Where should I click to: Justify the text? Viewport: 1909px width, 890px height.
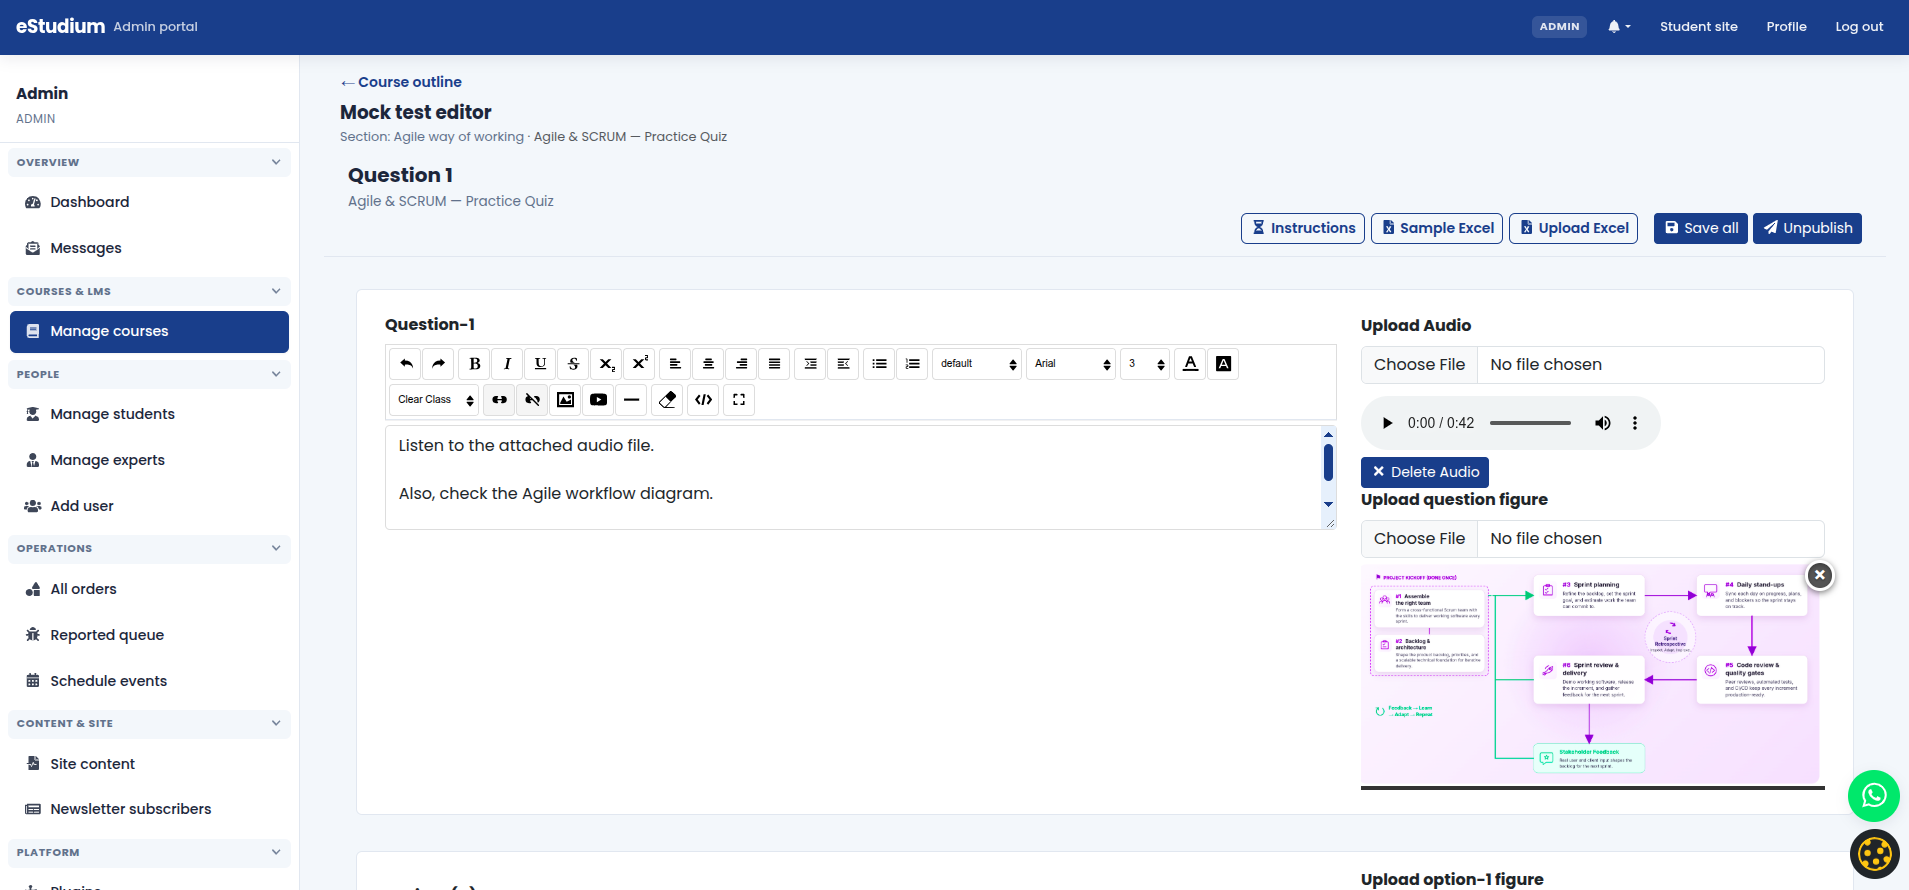tap(774, 364)
